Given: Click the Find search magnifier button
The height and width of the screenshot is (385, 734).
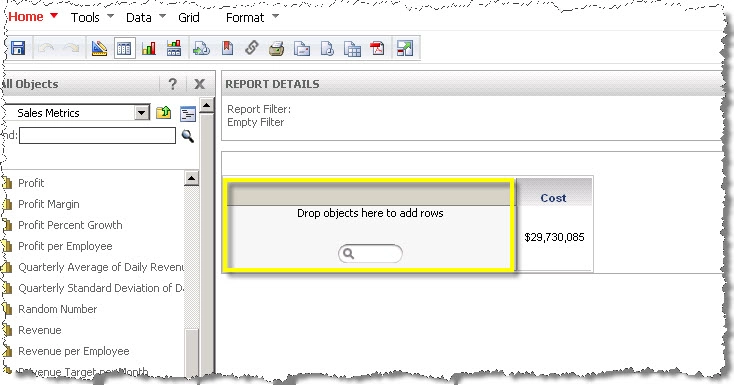Looking at the screenshot, I should [x=188, y=136].
